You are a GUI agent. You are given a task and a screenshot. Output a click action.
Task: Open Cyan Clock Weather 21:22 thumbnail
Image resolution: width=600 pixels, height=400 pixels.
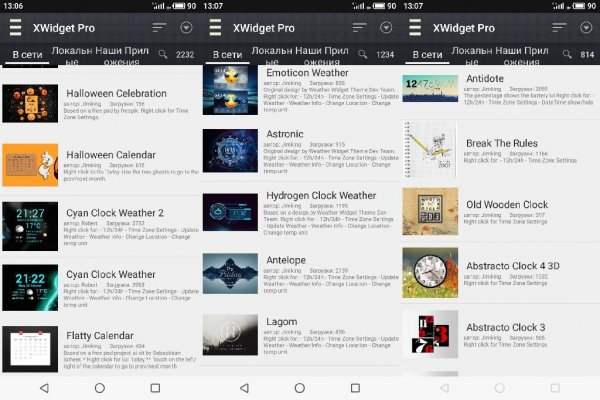(30, 287)
